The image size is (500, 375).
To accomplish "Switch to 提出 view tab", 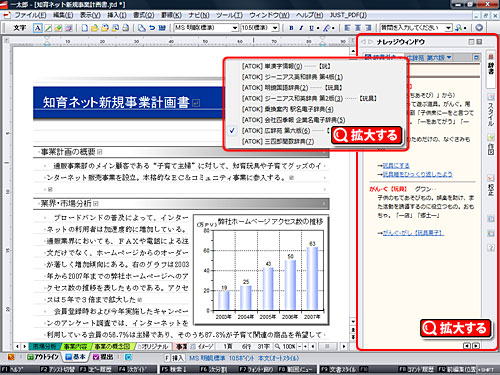I will [103, 357].
